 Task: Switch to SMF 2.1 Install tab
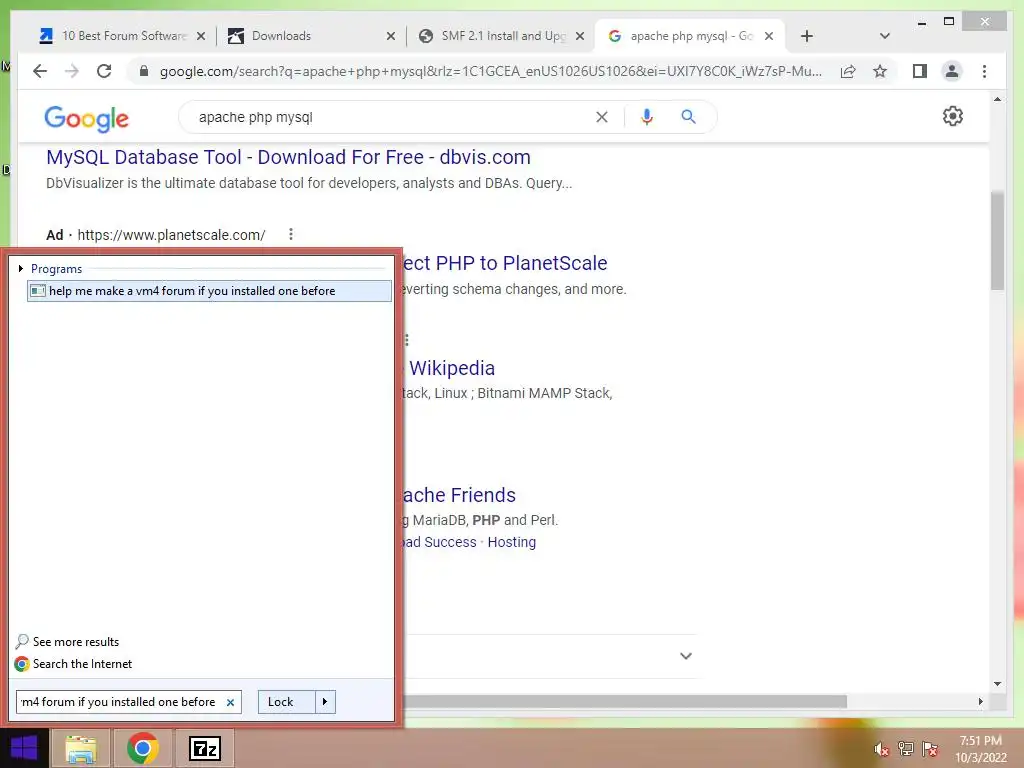(x=500, y=36)
